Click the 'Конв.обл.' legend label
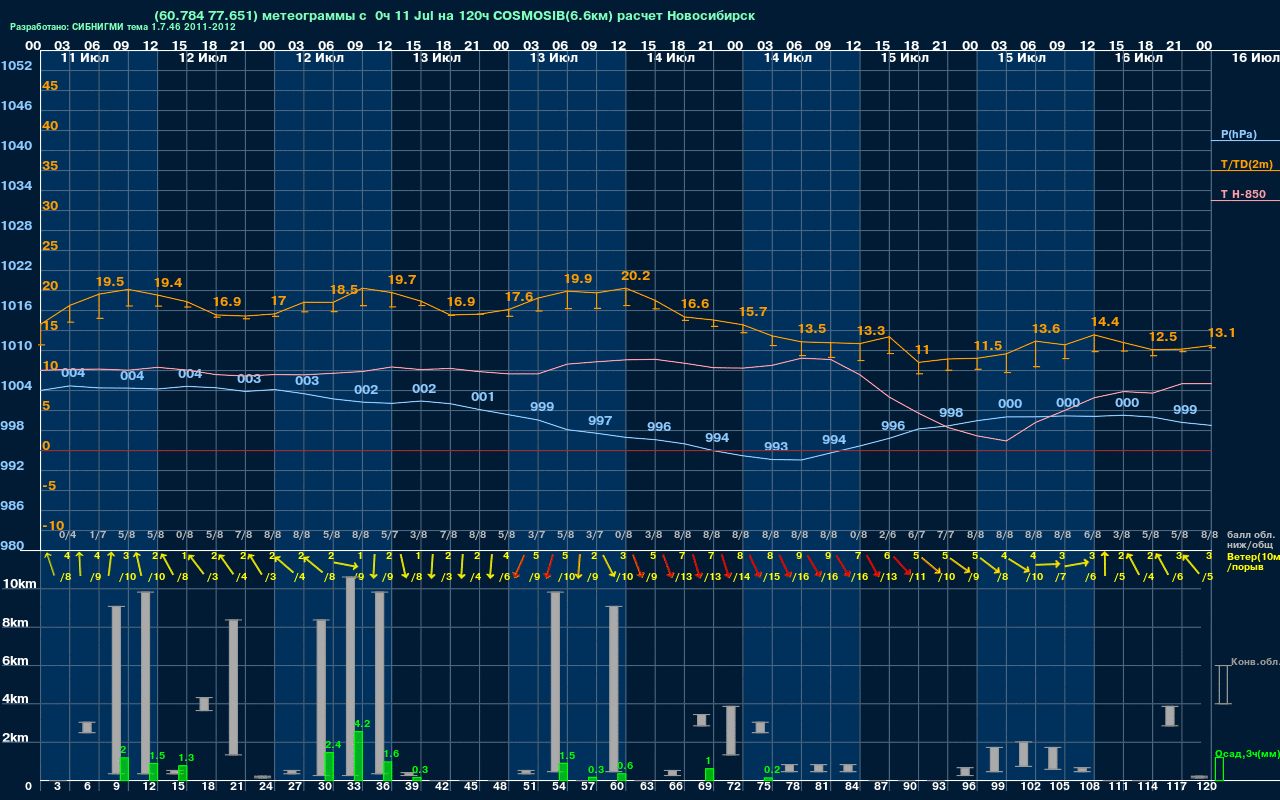 click(1254, 662)
